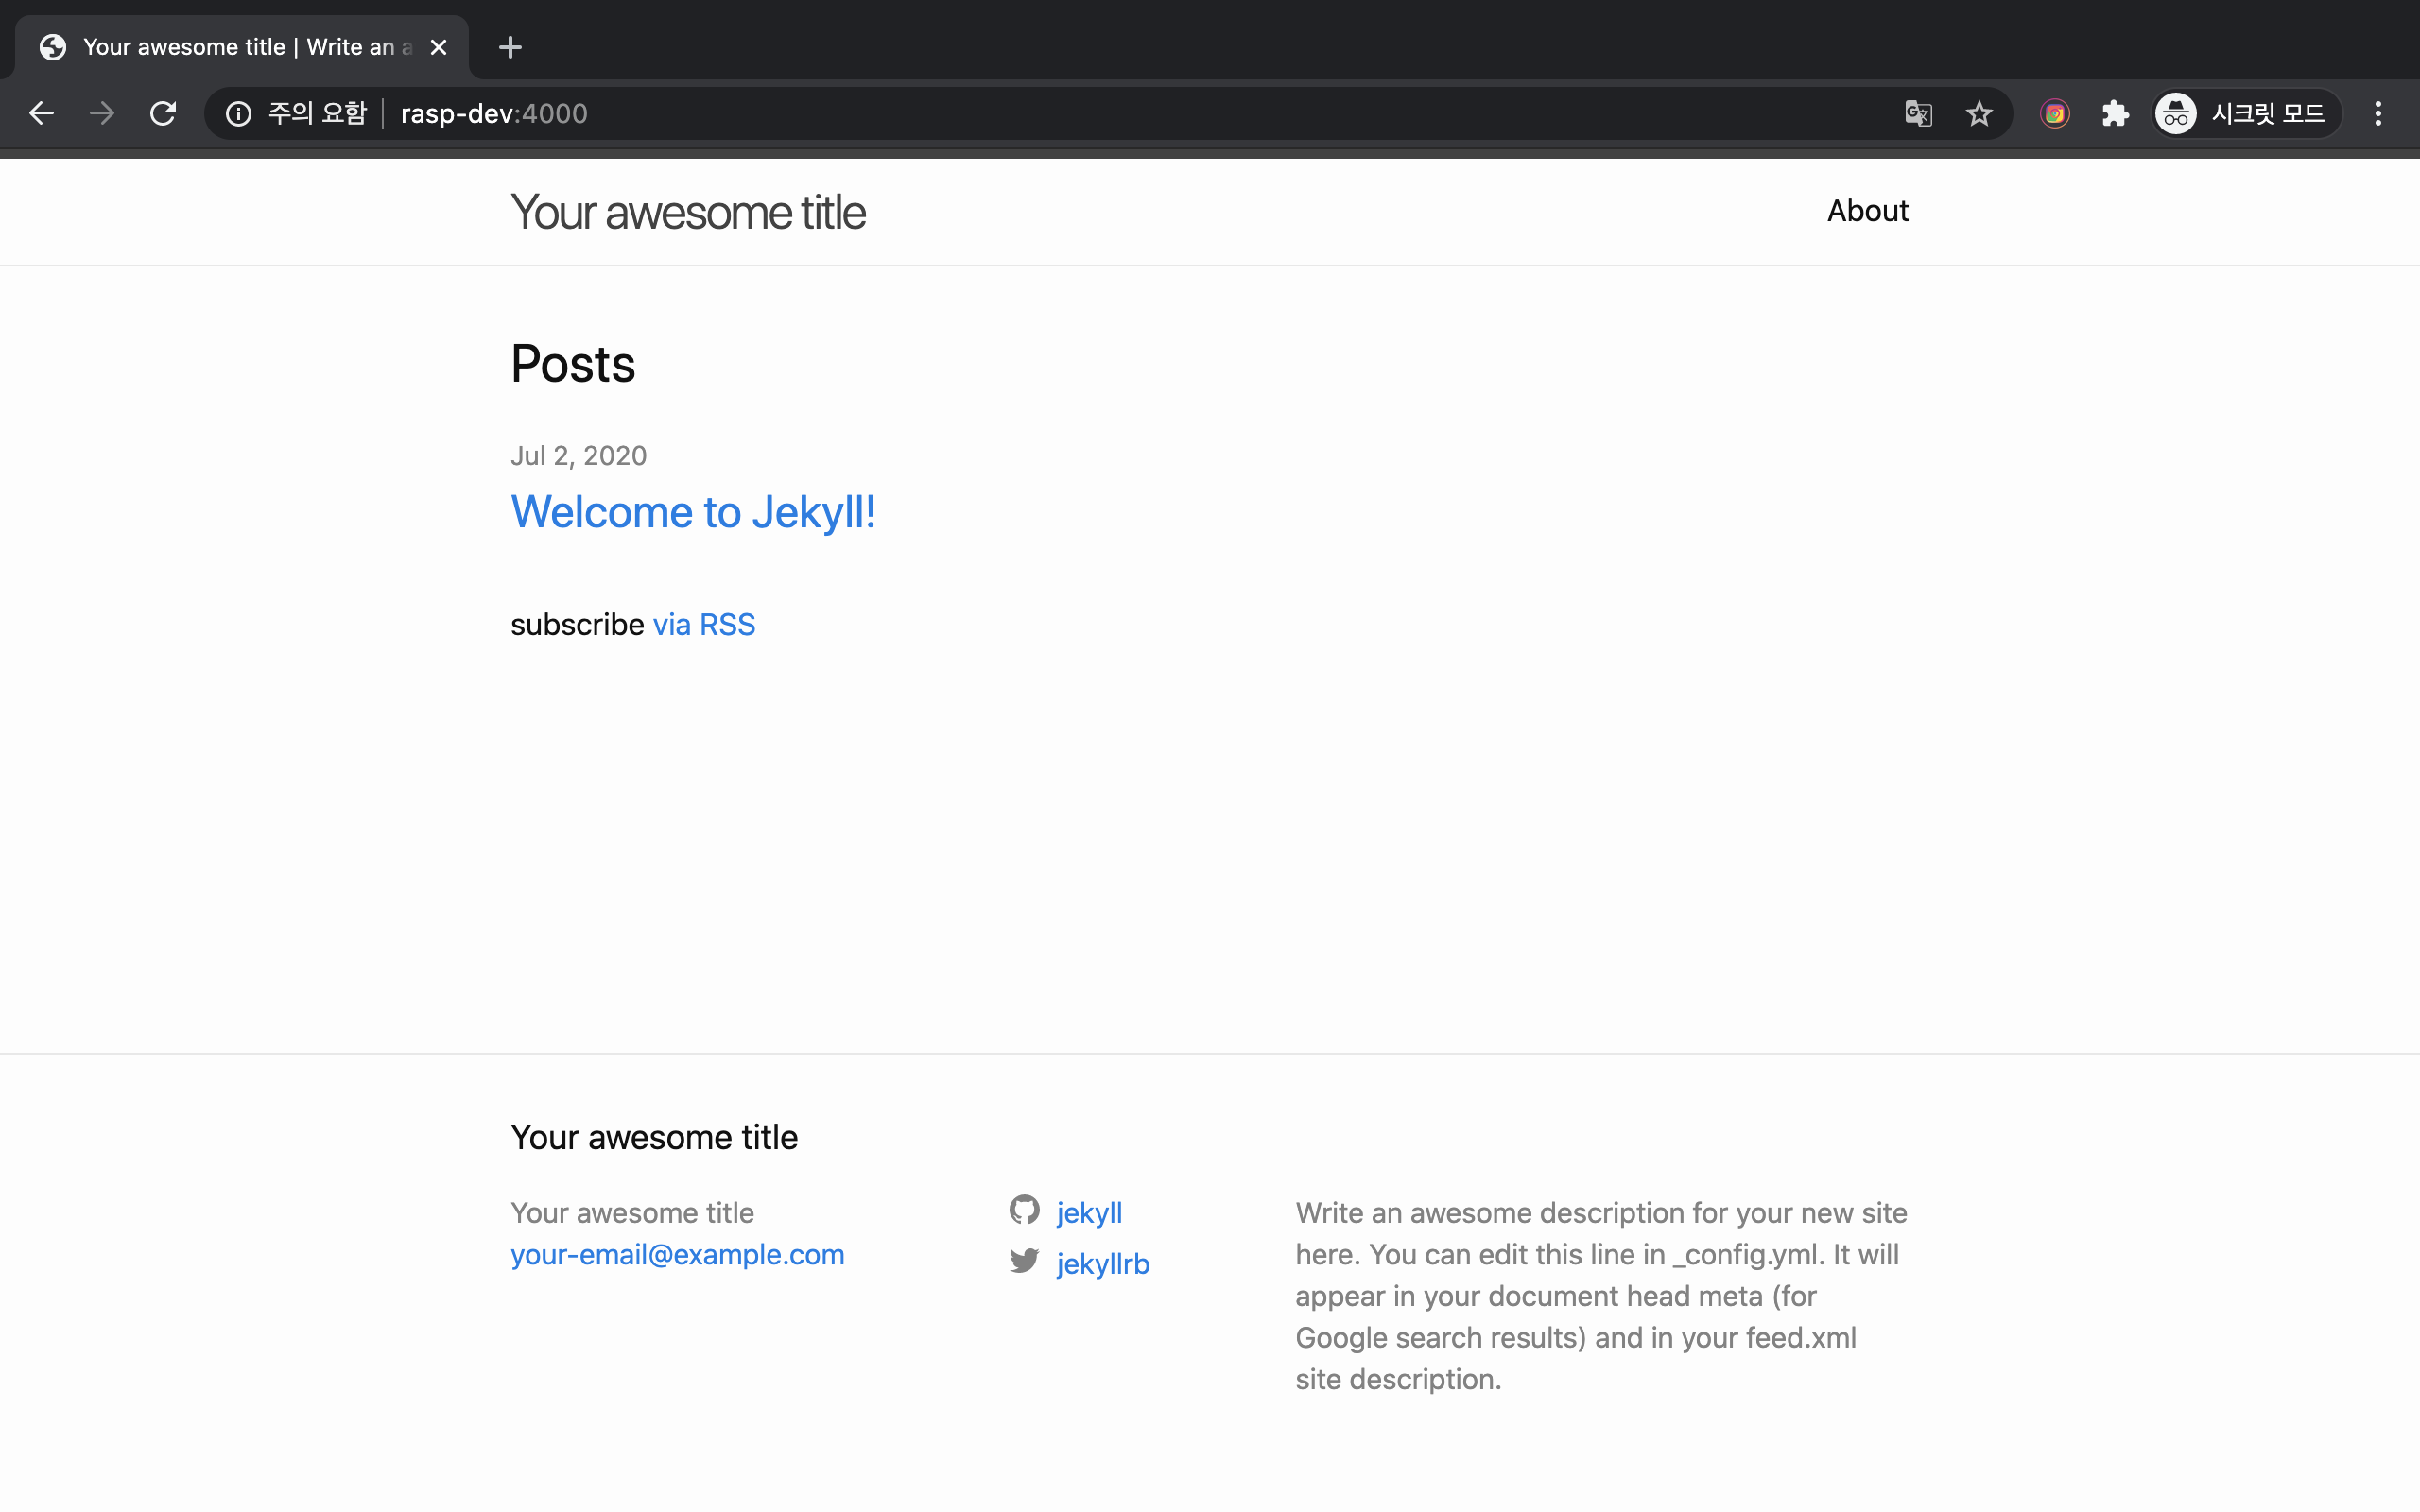Click the colorful circular extension icon
2420x1512 pixels.
click(2054, 114)
